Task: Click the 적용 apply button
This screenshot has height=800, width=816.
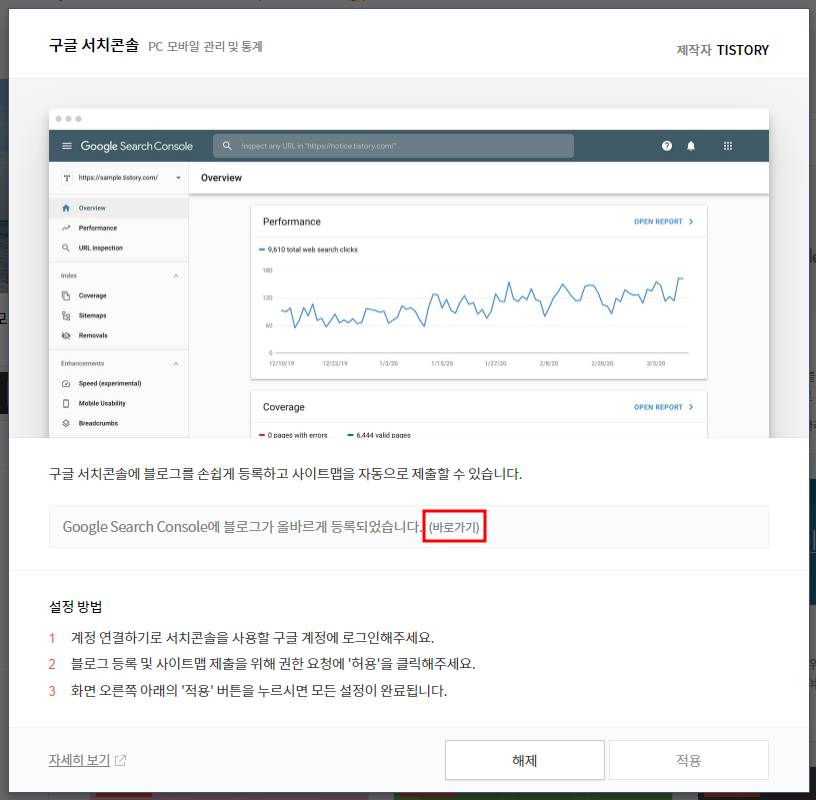Action: click(688, 760)
